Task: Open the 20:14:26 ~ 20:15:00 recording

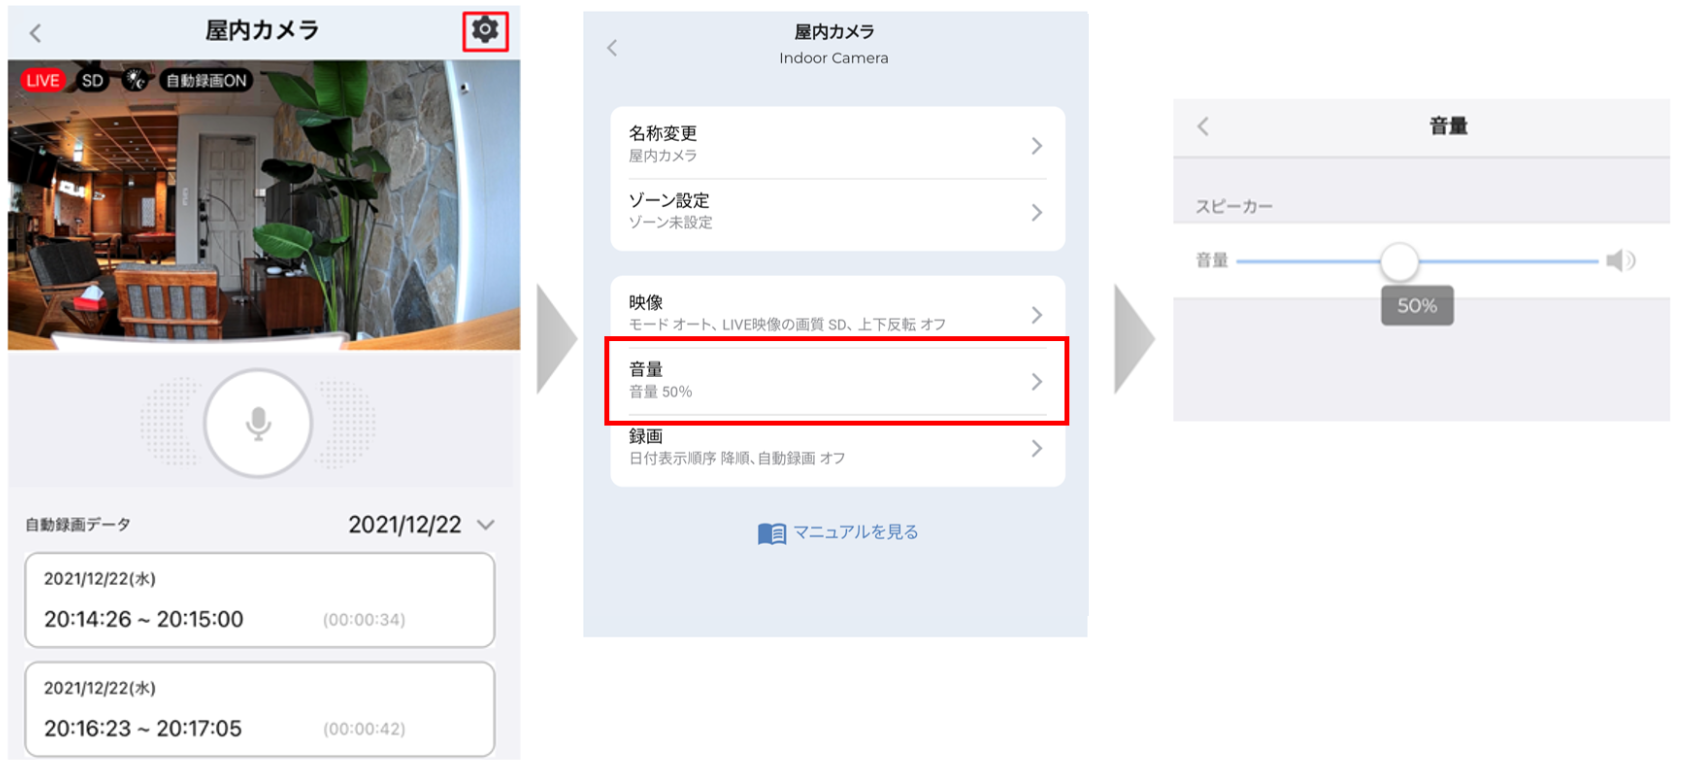Action: [x=259, y=601]
